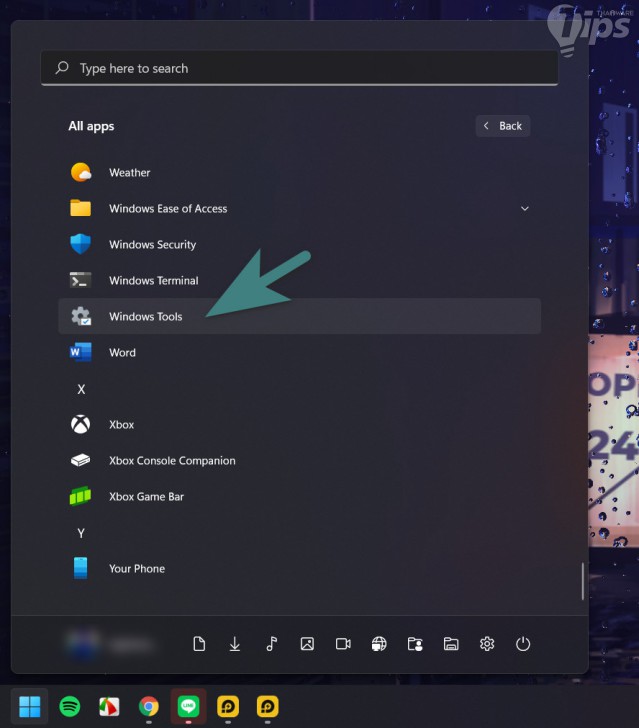Open Windows Tools gear icon

(x=81, y=316)
